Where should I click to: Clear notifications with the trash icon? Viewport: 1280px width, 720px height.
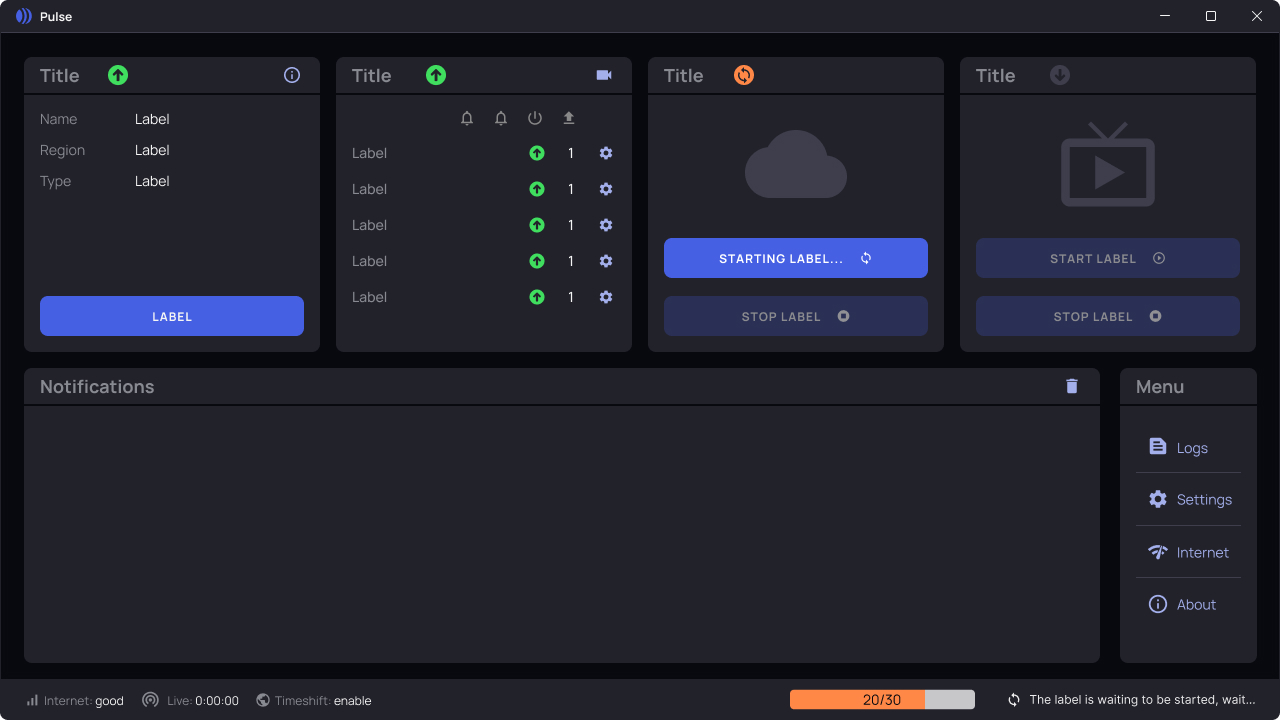click(x=1072, y=386)
